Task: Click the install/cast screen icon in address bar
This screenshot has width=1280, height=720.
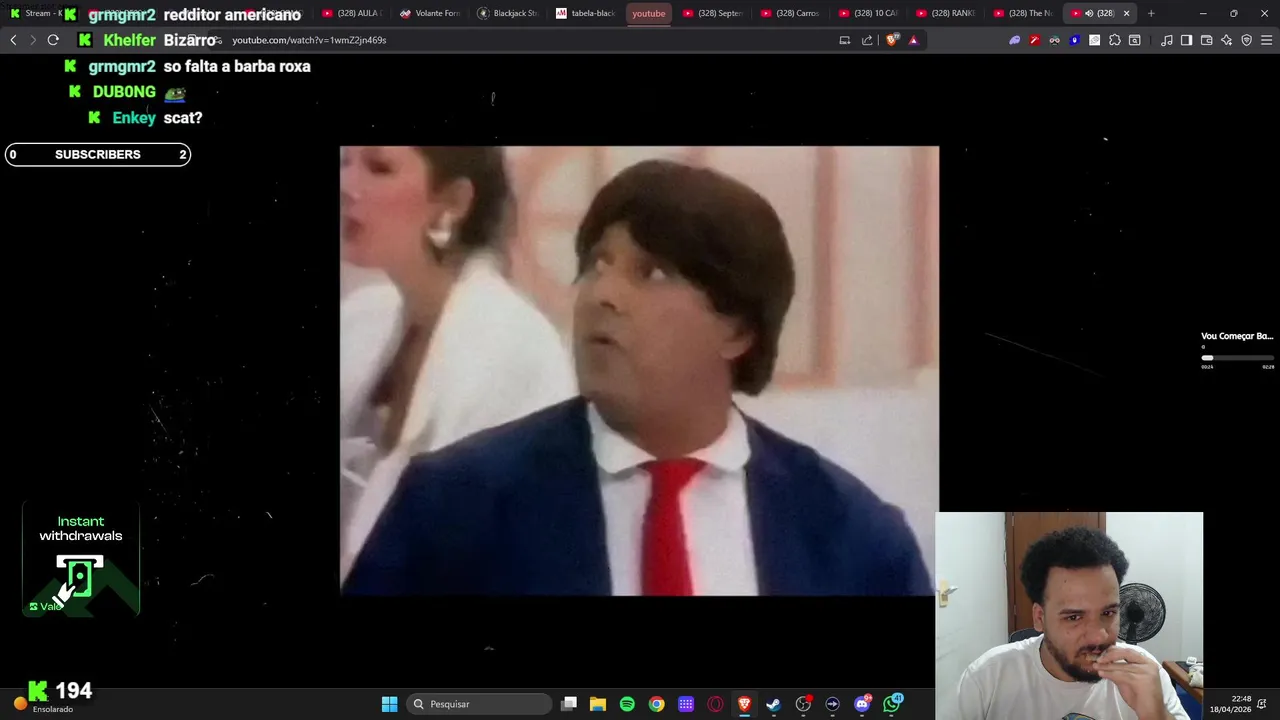Action: [x=845, y=40]
